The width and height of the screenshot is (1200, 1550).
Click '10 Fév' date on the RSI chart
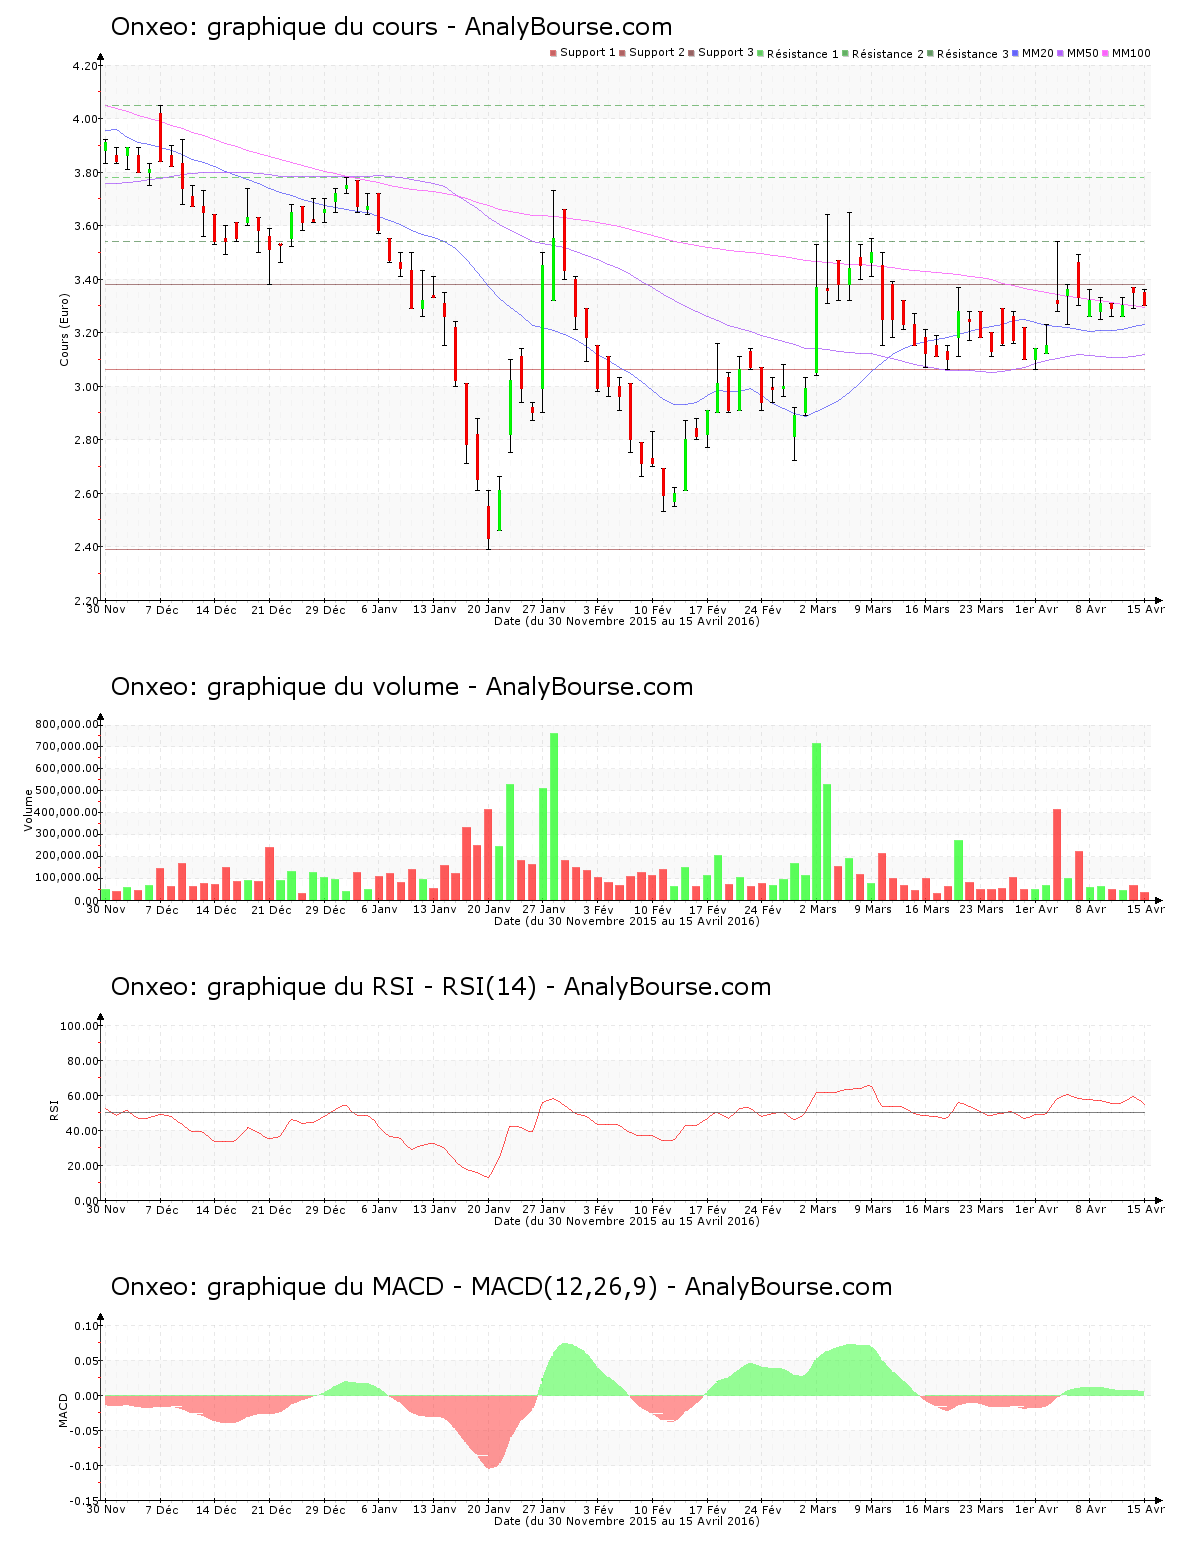pos(653,1210)
